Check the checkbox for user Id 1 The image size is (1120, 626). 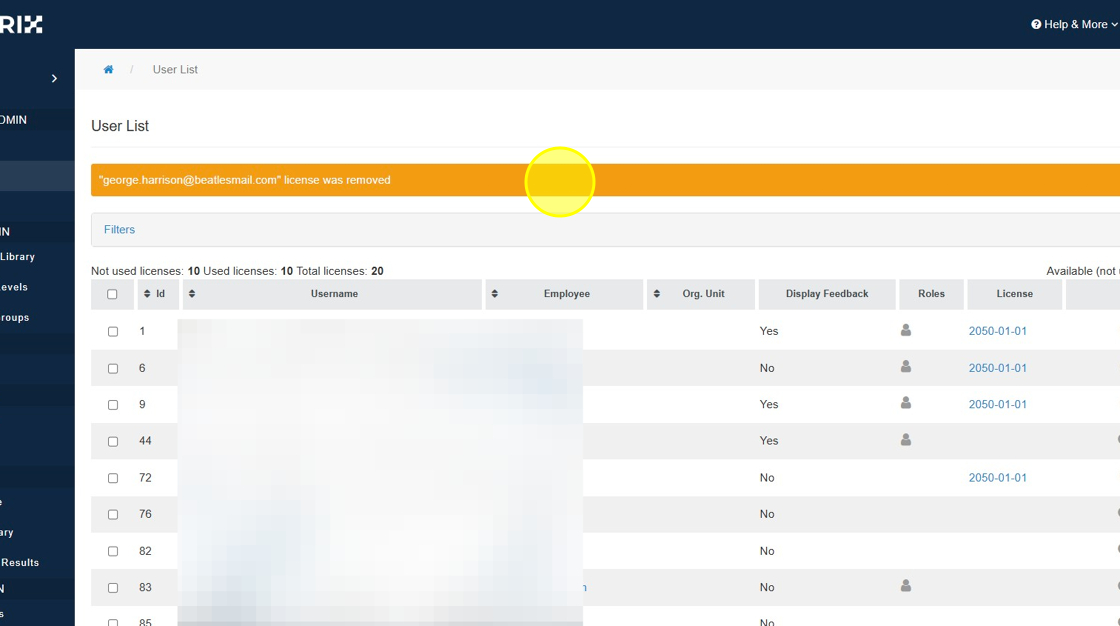(x=113, y=331)
